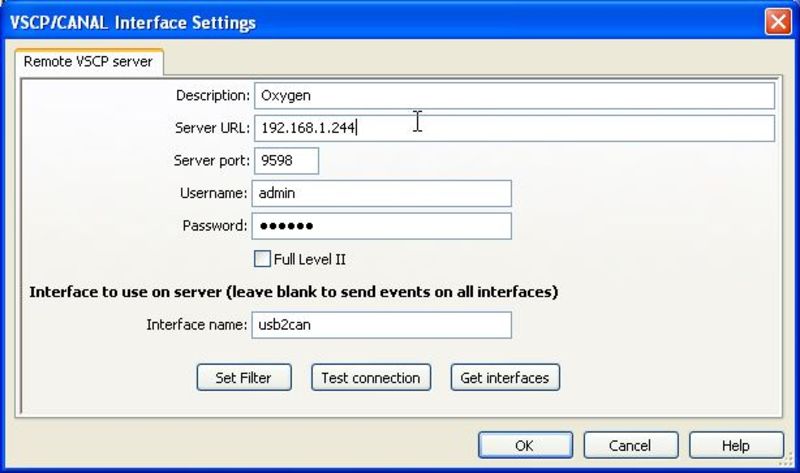This screenshot has width=800, height=473.
Task: Select the Username field with admin
Action: (381, 193)
